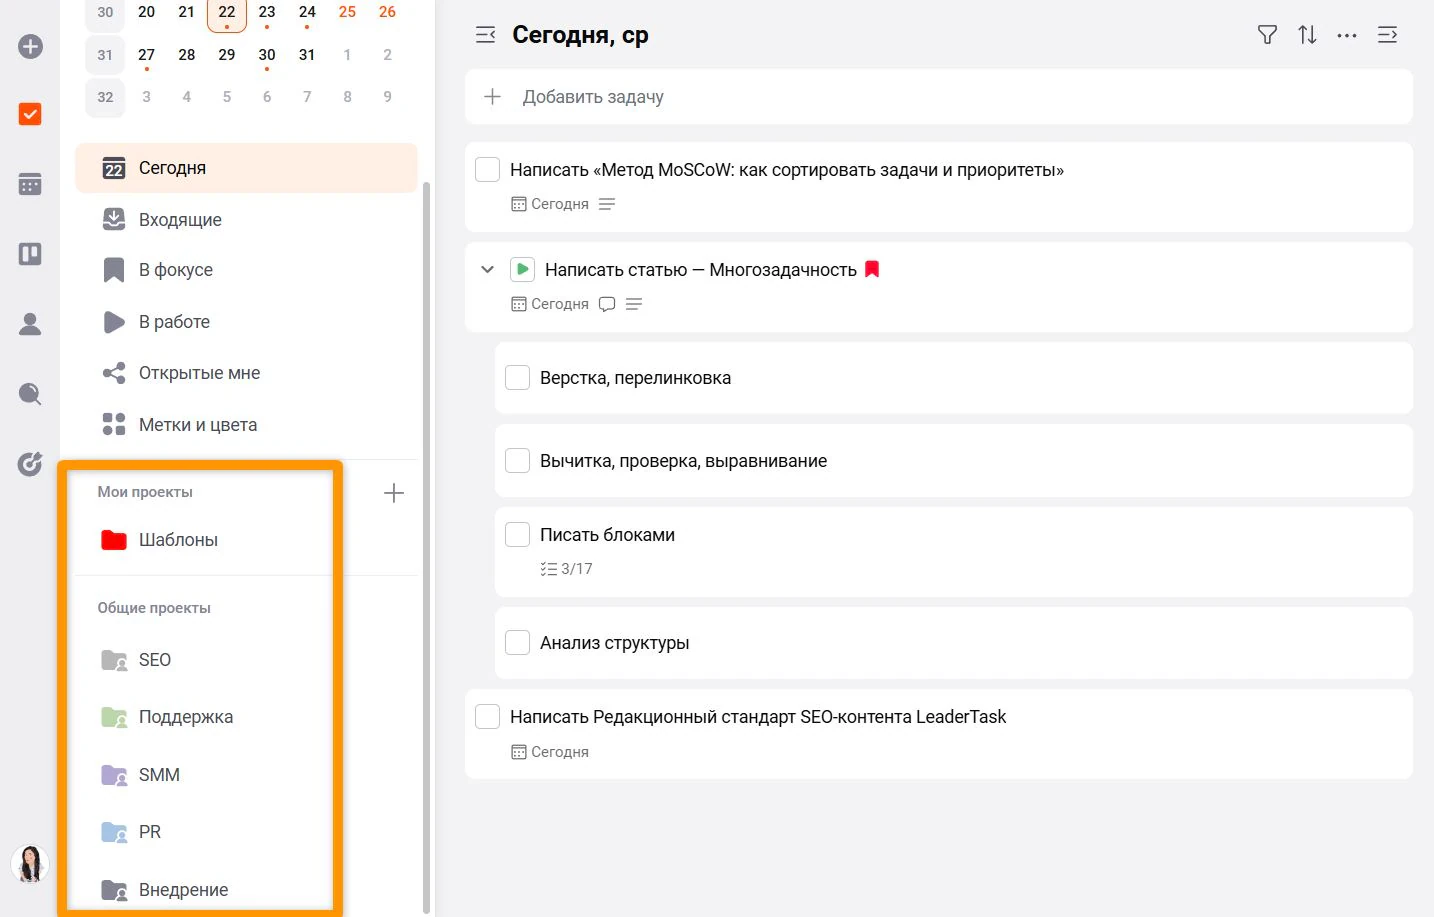Image resolution: width=1434 pixels, height=917 pixels.
Task: Select day 23 in the calendar
Action: (267, 12)
